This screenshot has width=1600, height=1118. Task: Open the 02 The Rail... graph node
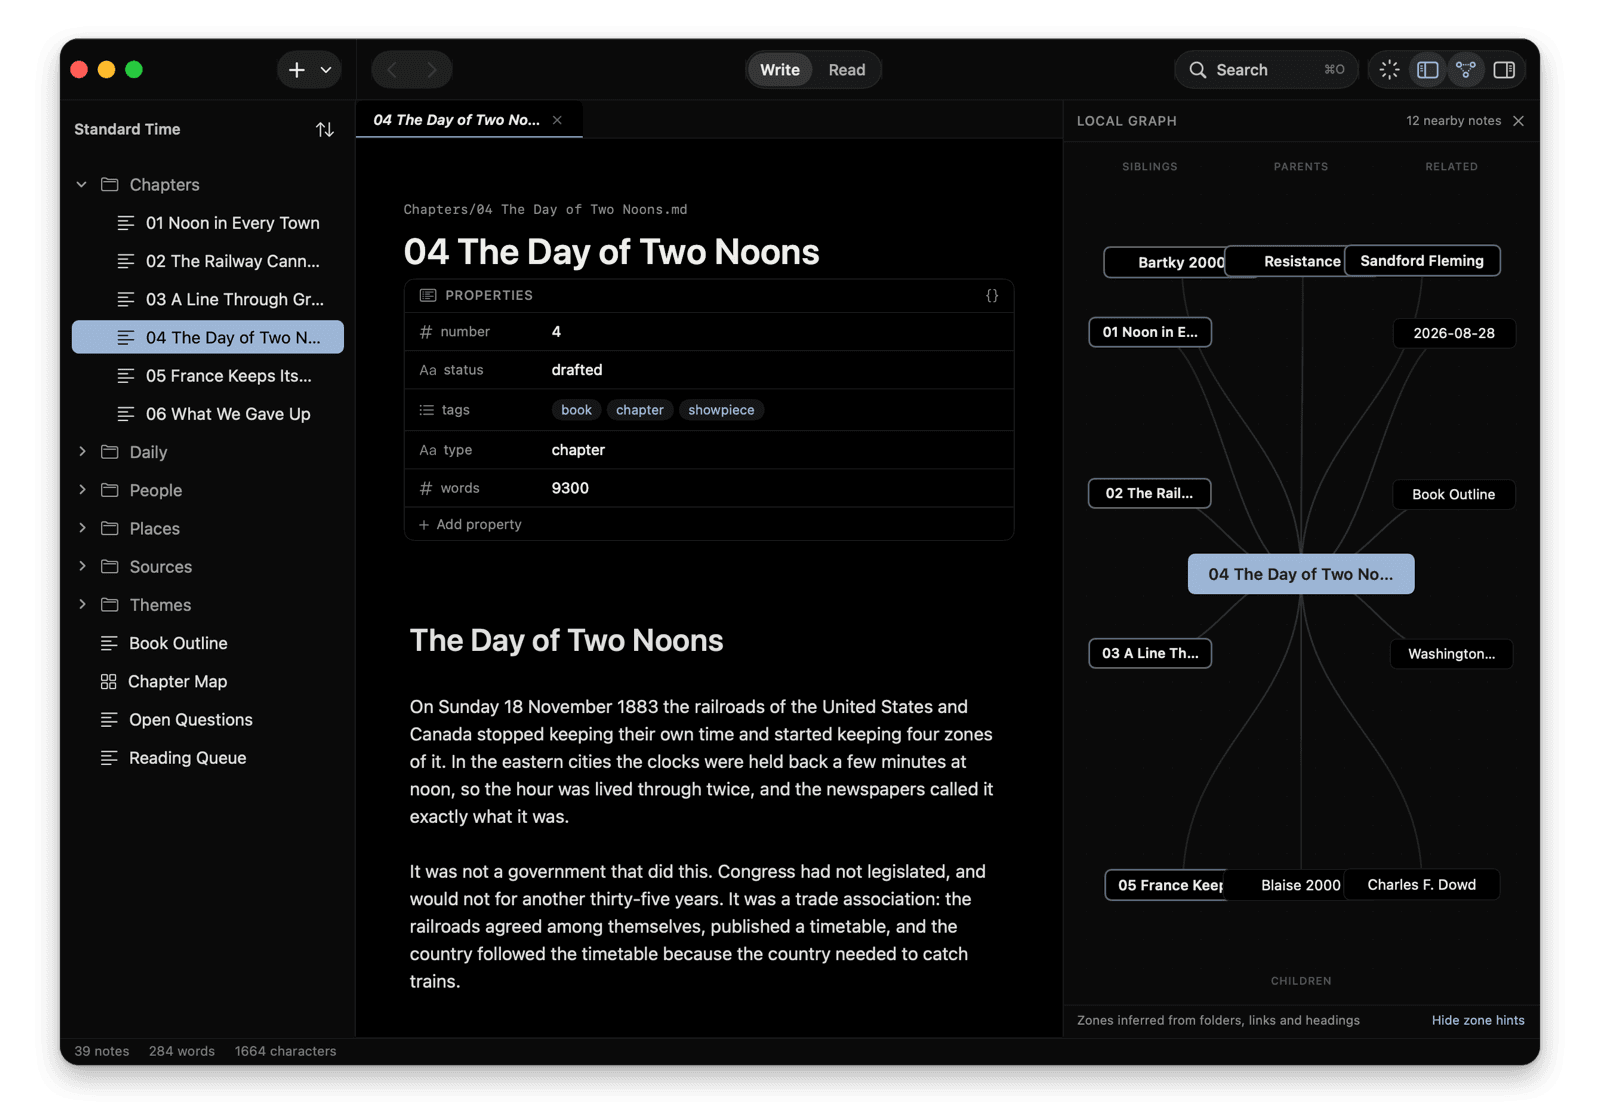1149,493
